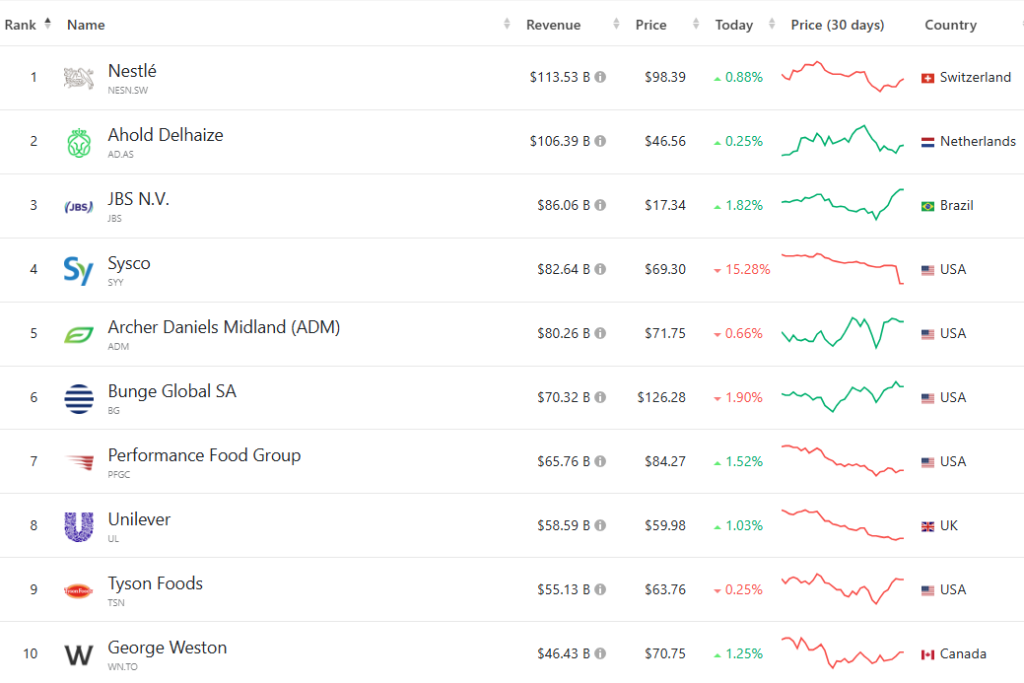Click the Nestlé company logo icon
The image size is (1024, 683).
[x=79, y=78]
